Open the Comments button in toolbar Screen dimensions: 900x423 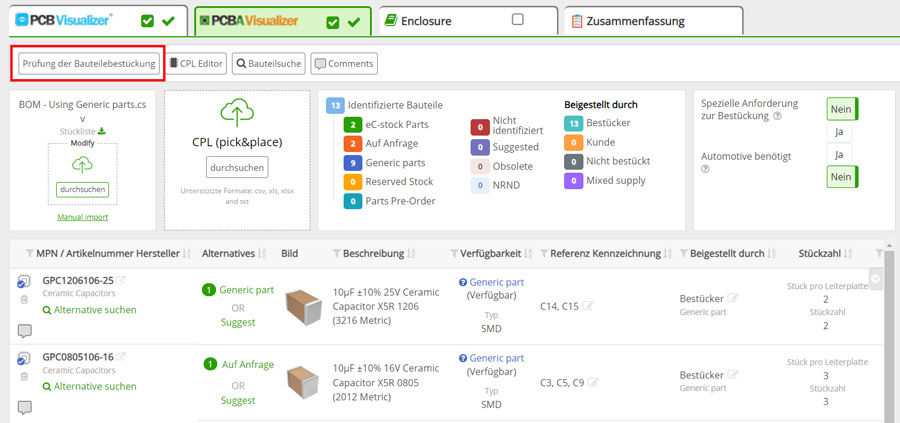(344, 64)
